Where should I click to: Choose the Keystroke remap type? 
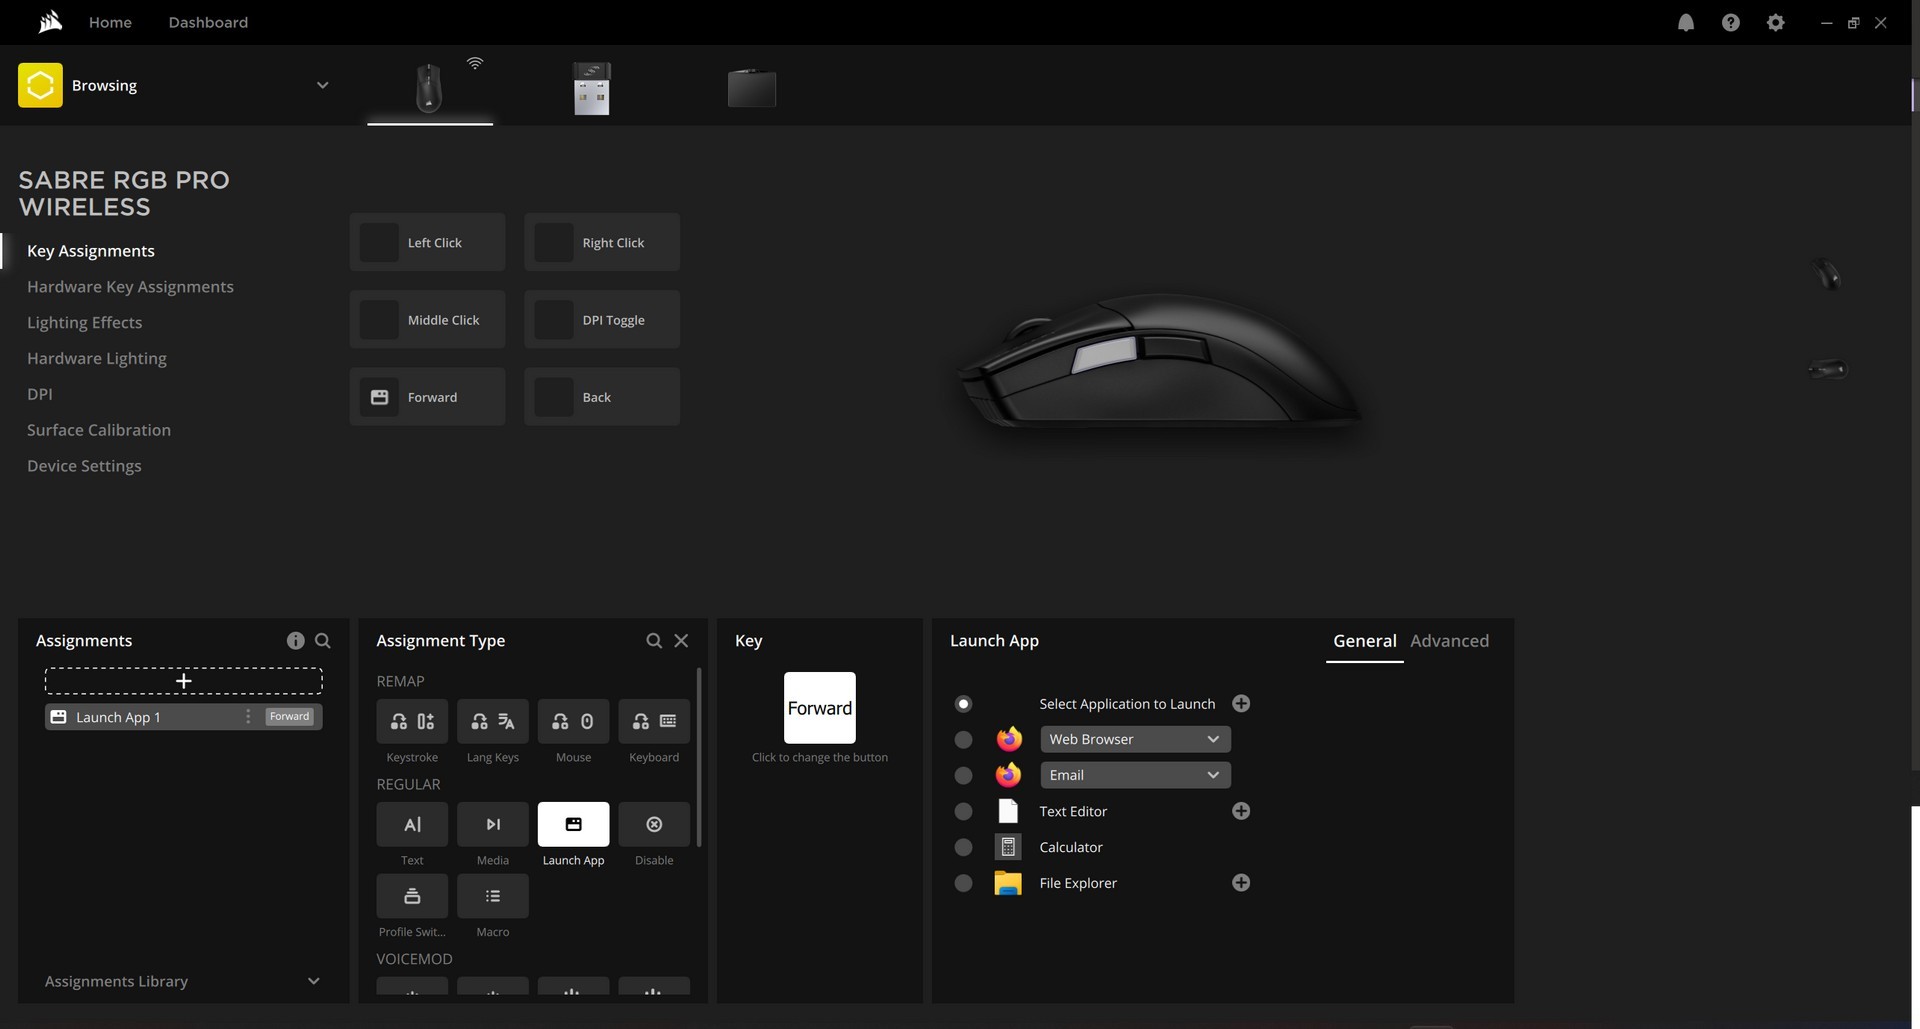(412, 721)
